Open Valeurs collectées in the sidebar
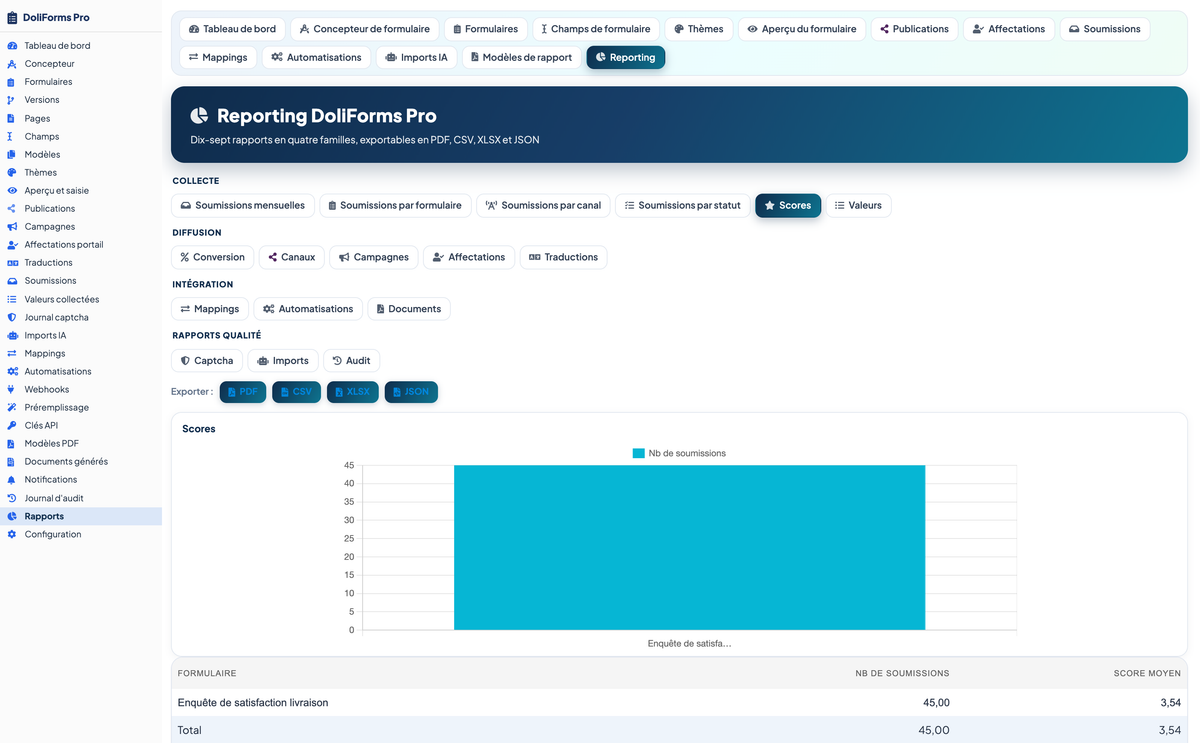The width and height of the screenshot is (1200, 743). [x=80, y=299]
